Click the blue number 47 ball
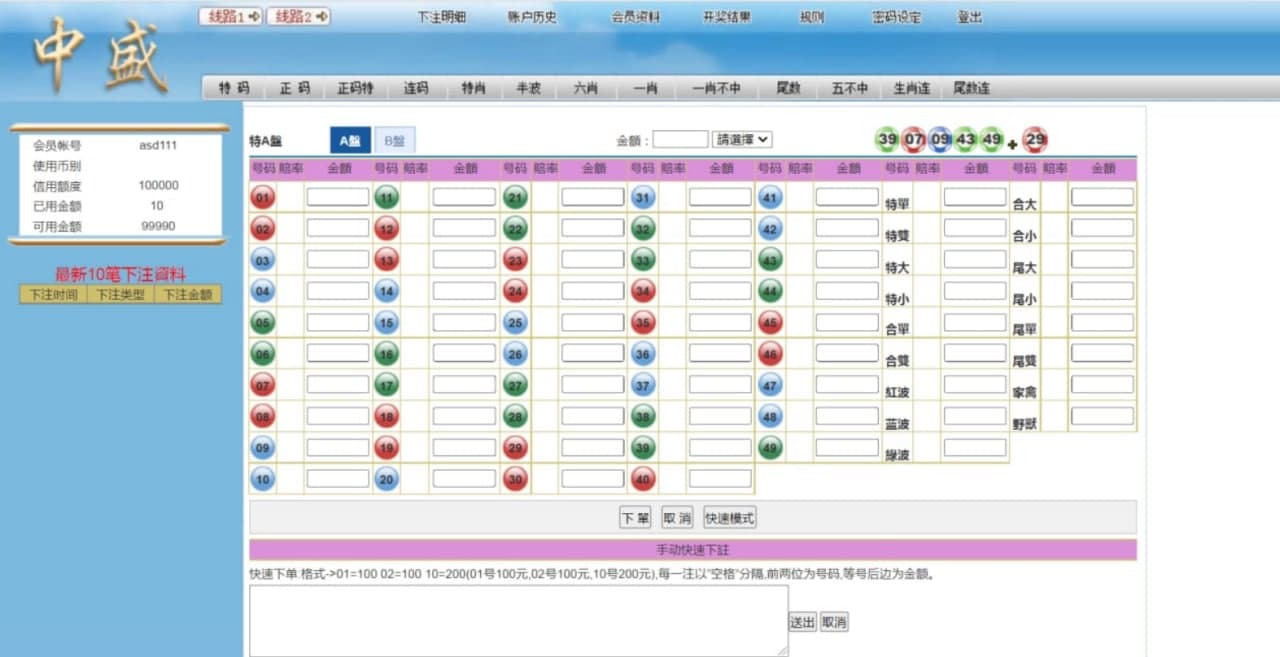The height and width of the screenshot is (657, 1280). pyautogui.click(x=770, y=385)
